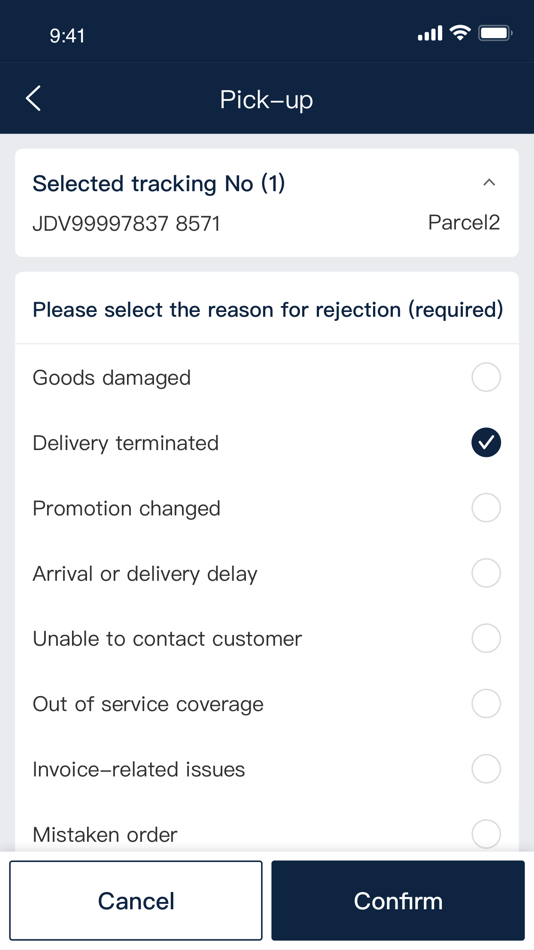Tap the Cancel button
This screenshot has height=950, width=534.
(x=136, y=900)
